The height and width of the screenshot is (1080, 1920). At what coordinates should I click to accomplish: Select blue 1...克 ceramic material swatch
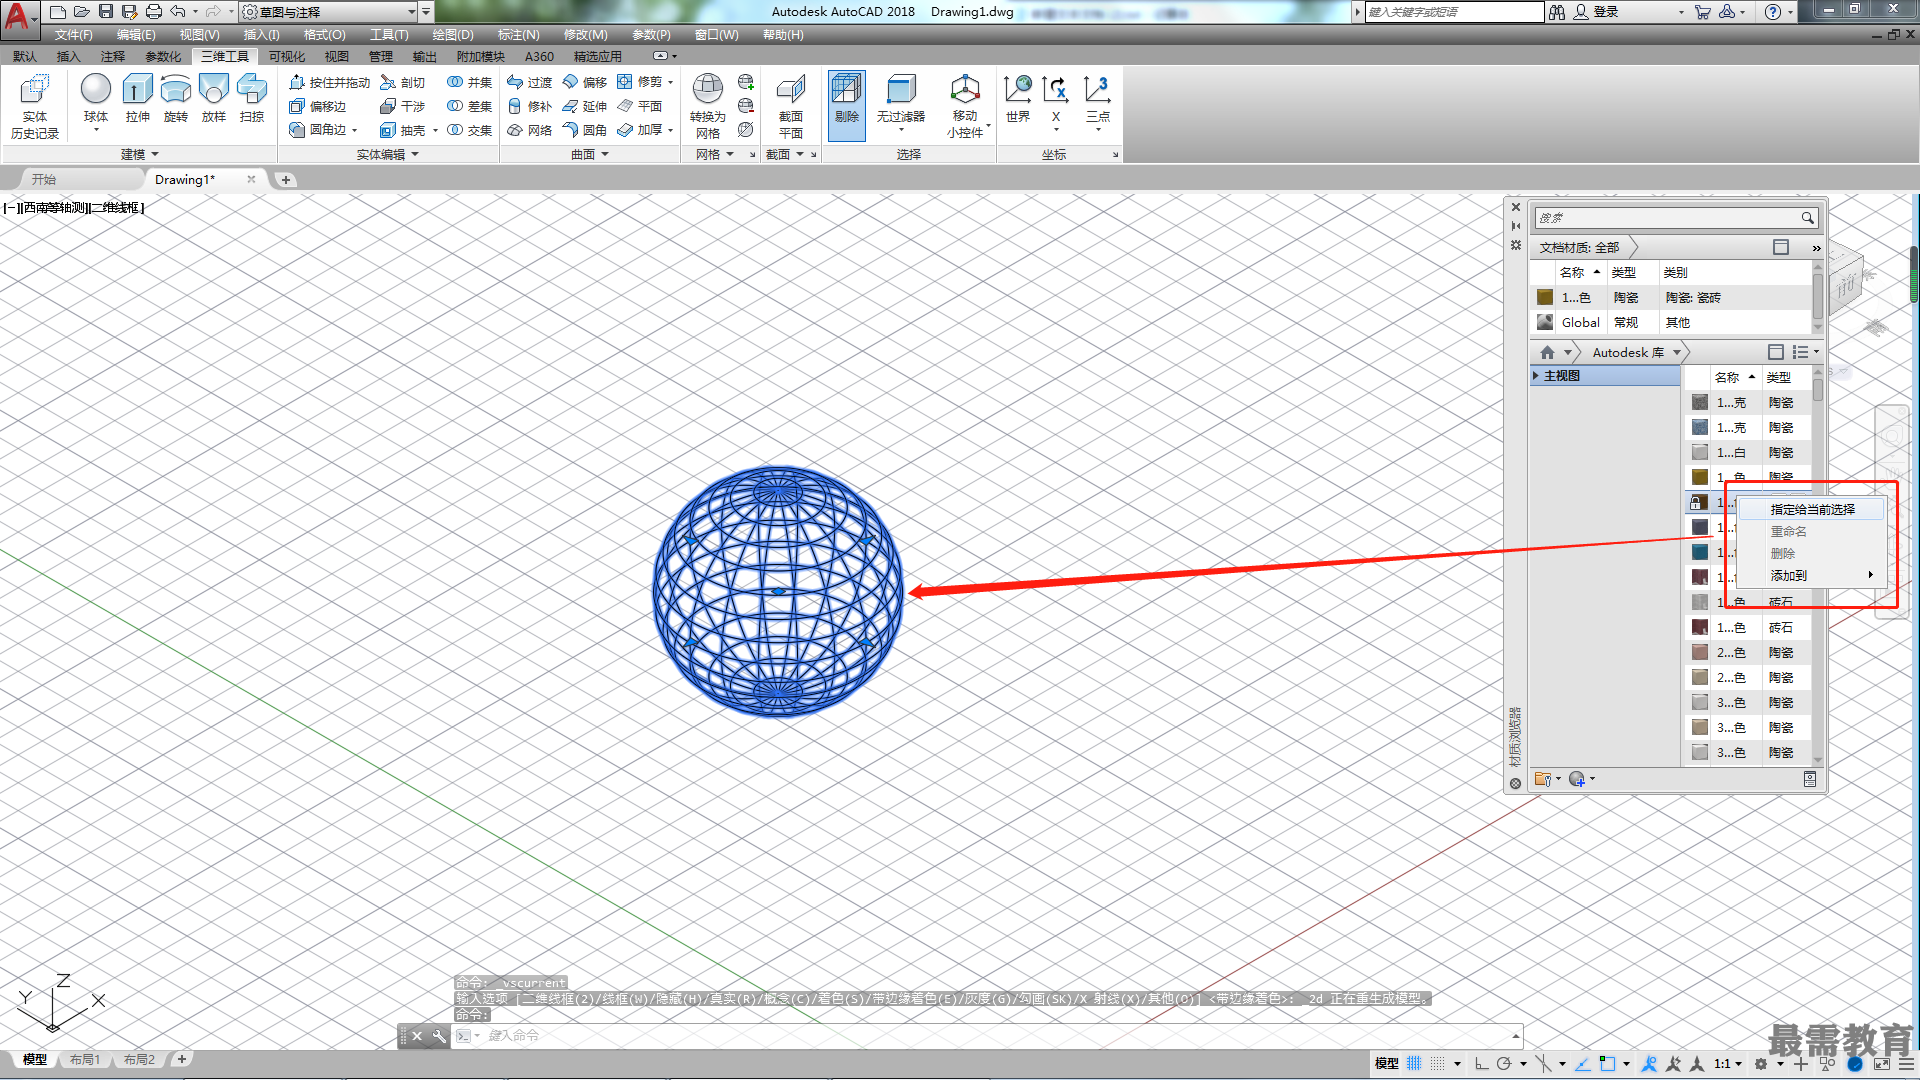pos(1700,427)
